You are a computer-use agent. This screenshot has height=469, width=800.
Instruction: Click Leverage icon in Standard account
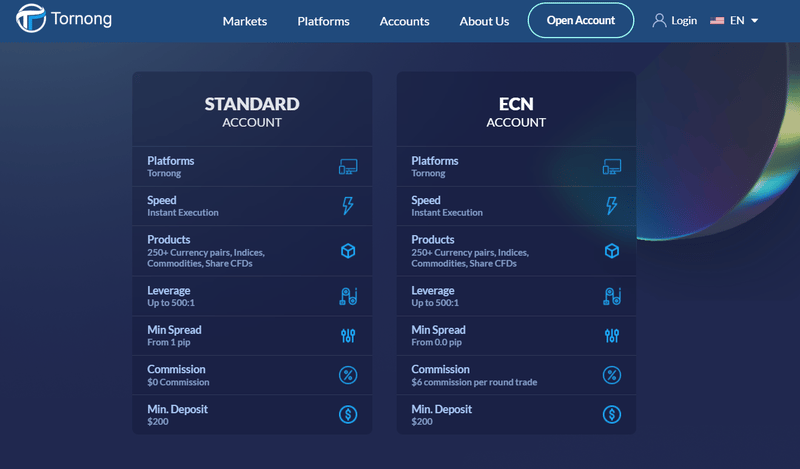click(348, 297)
